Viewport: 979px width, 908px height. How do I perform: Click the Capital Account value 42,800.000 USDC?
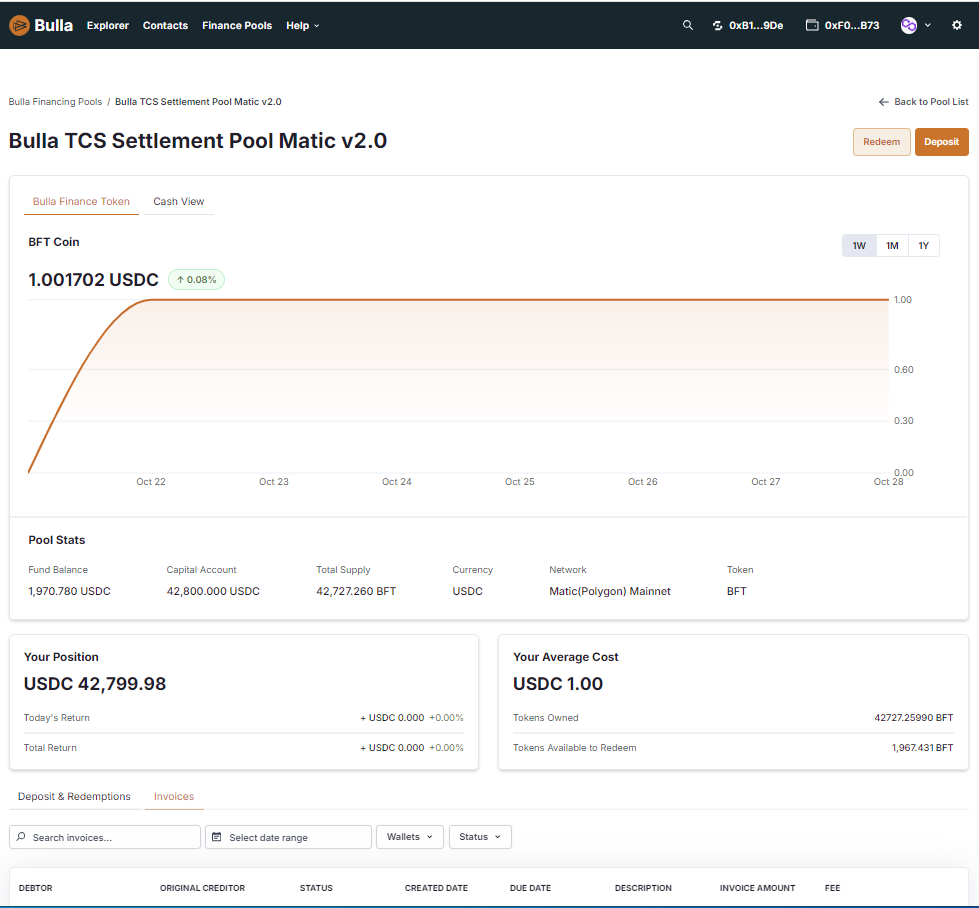pos(213,591)
